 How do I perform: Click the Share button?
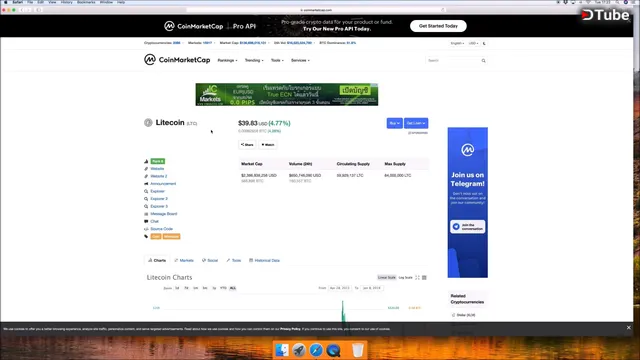pyautogui.click(x=247, y=144)
